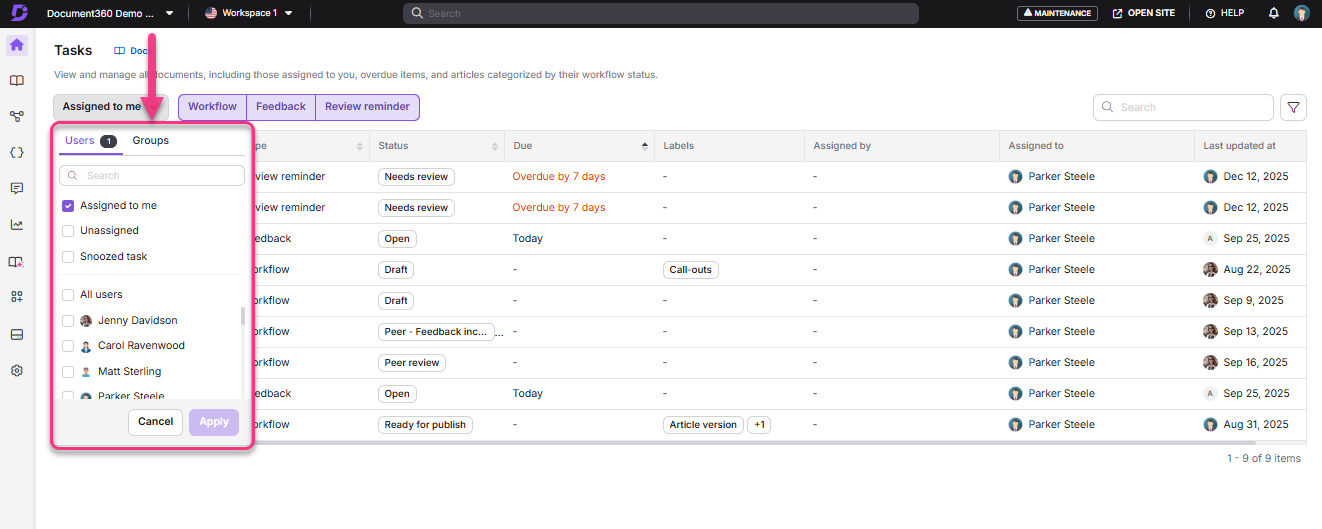Select the Review reminder tab
The width and height of the screenshot is (1322, 529).
tap(367, 107)
